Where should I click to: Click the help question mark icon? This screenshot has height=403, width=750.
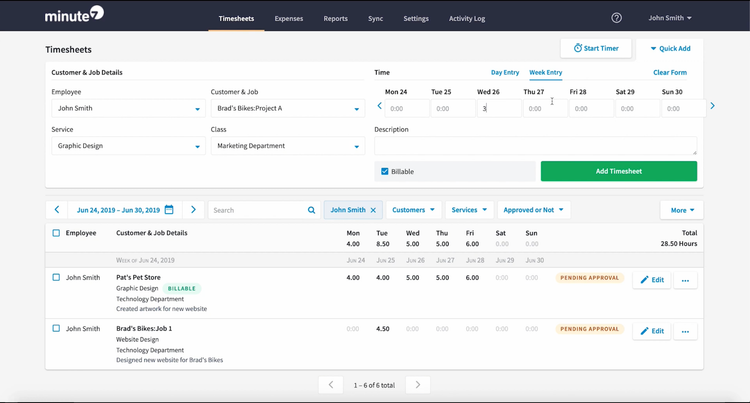tap(616, 18)
